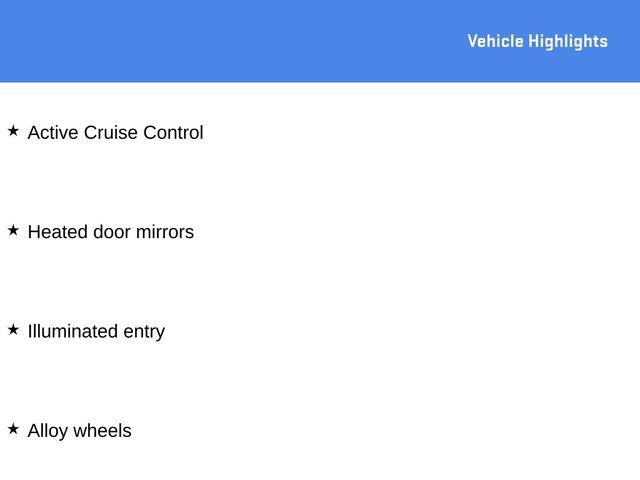Click the word Heated in the second highlight
640x480 pixels.
(x=57, y=232)
